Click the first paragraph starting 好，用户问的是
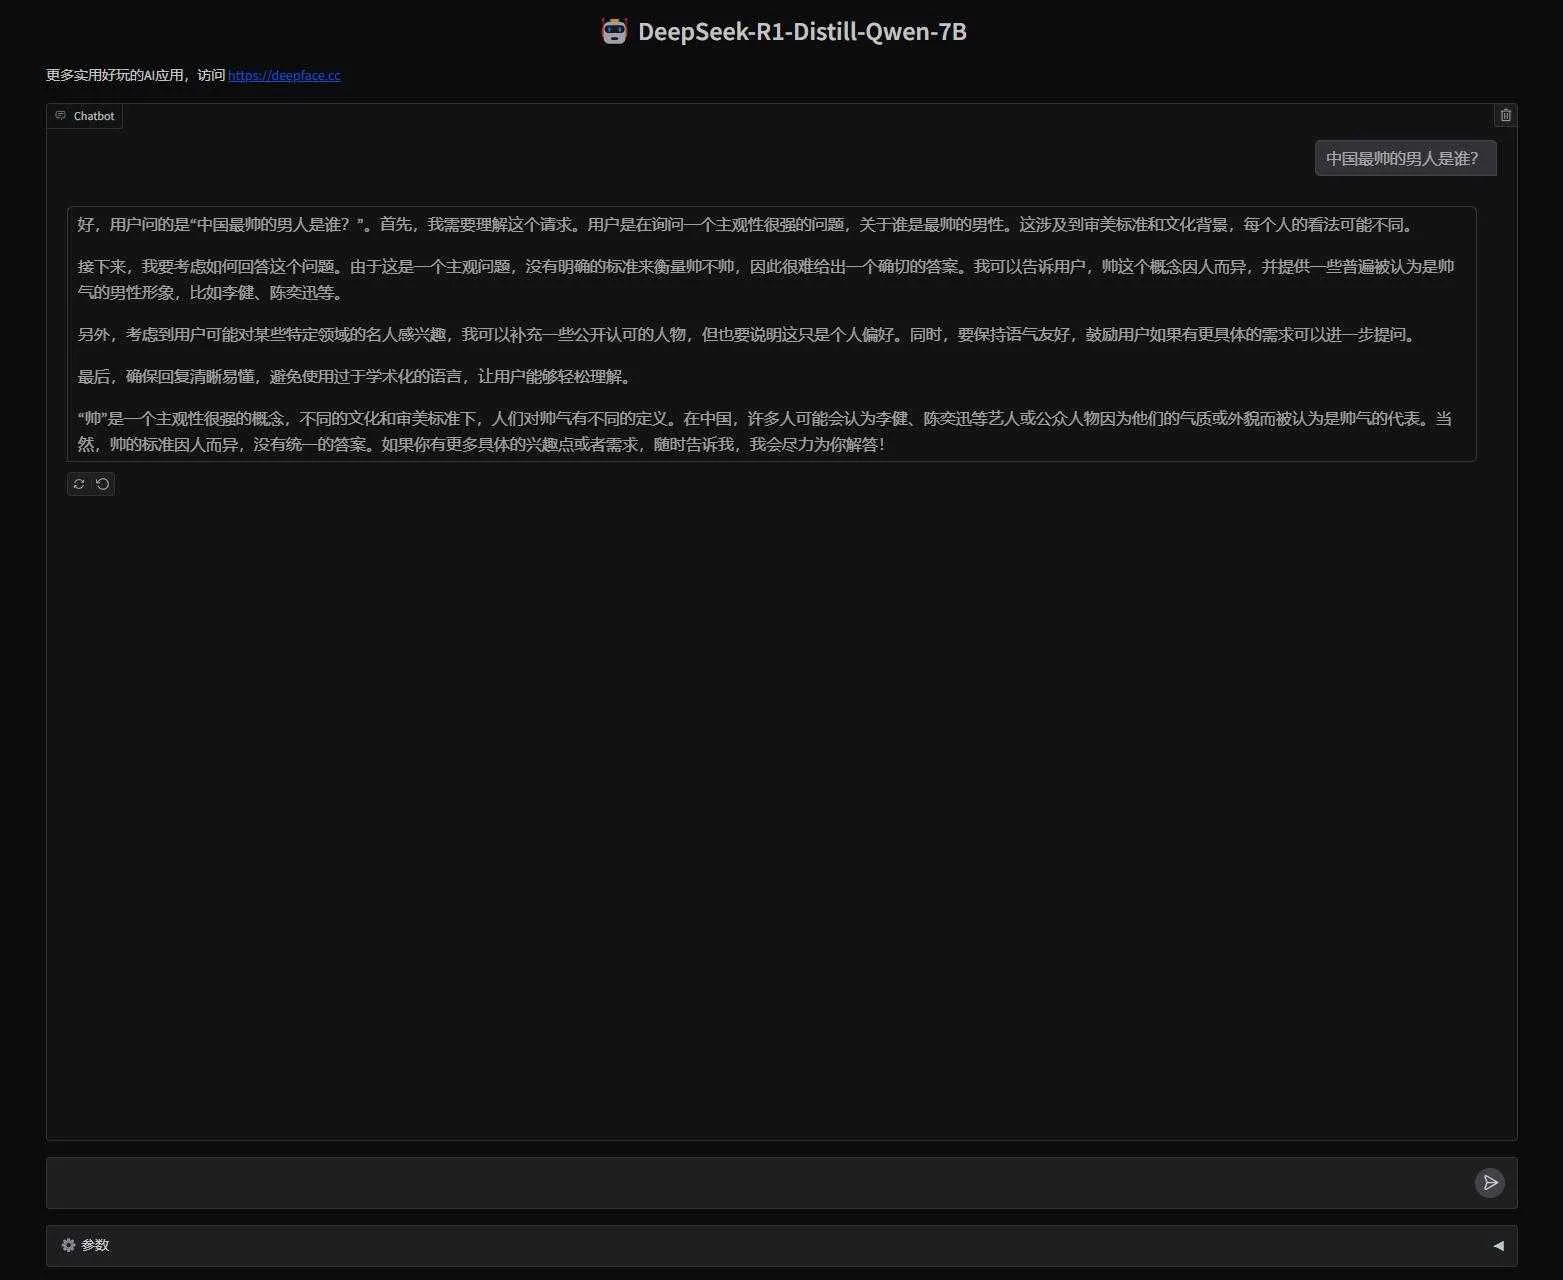This screenshot has width=1563, height=1280. coord(746,225)
